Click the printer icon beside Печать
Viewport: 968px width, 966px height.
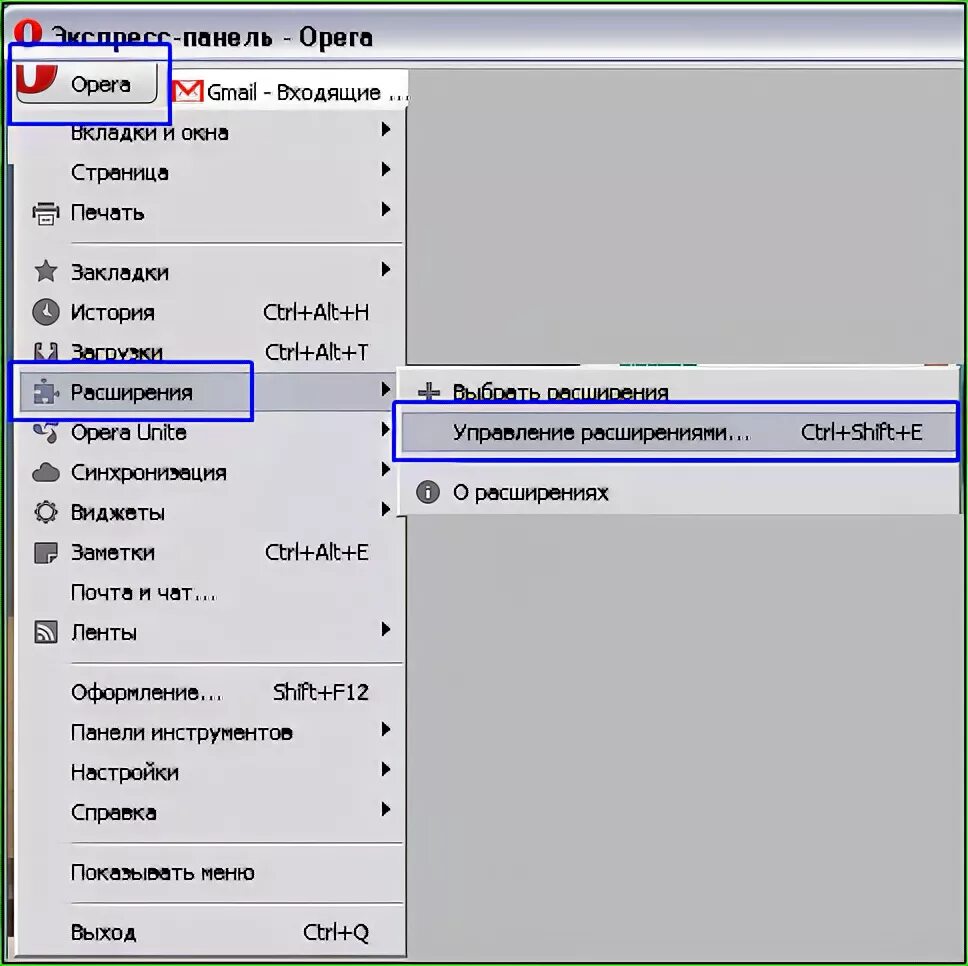click(x=46, y=213)
